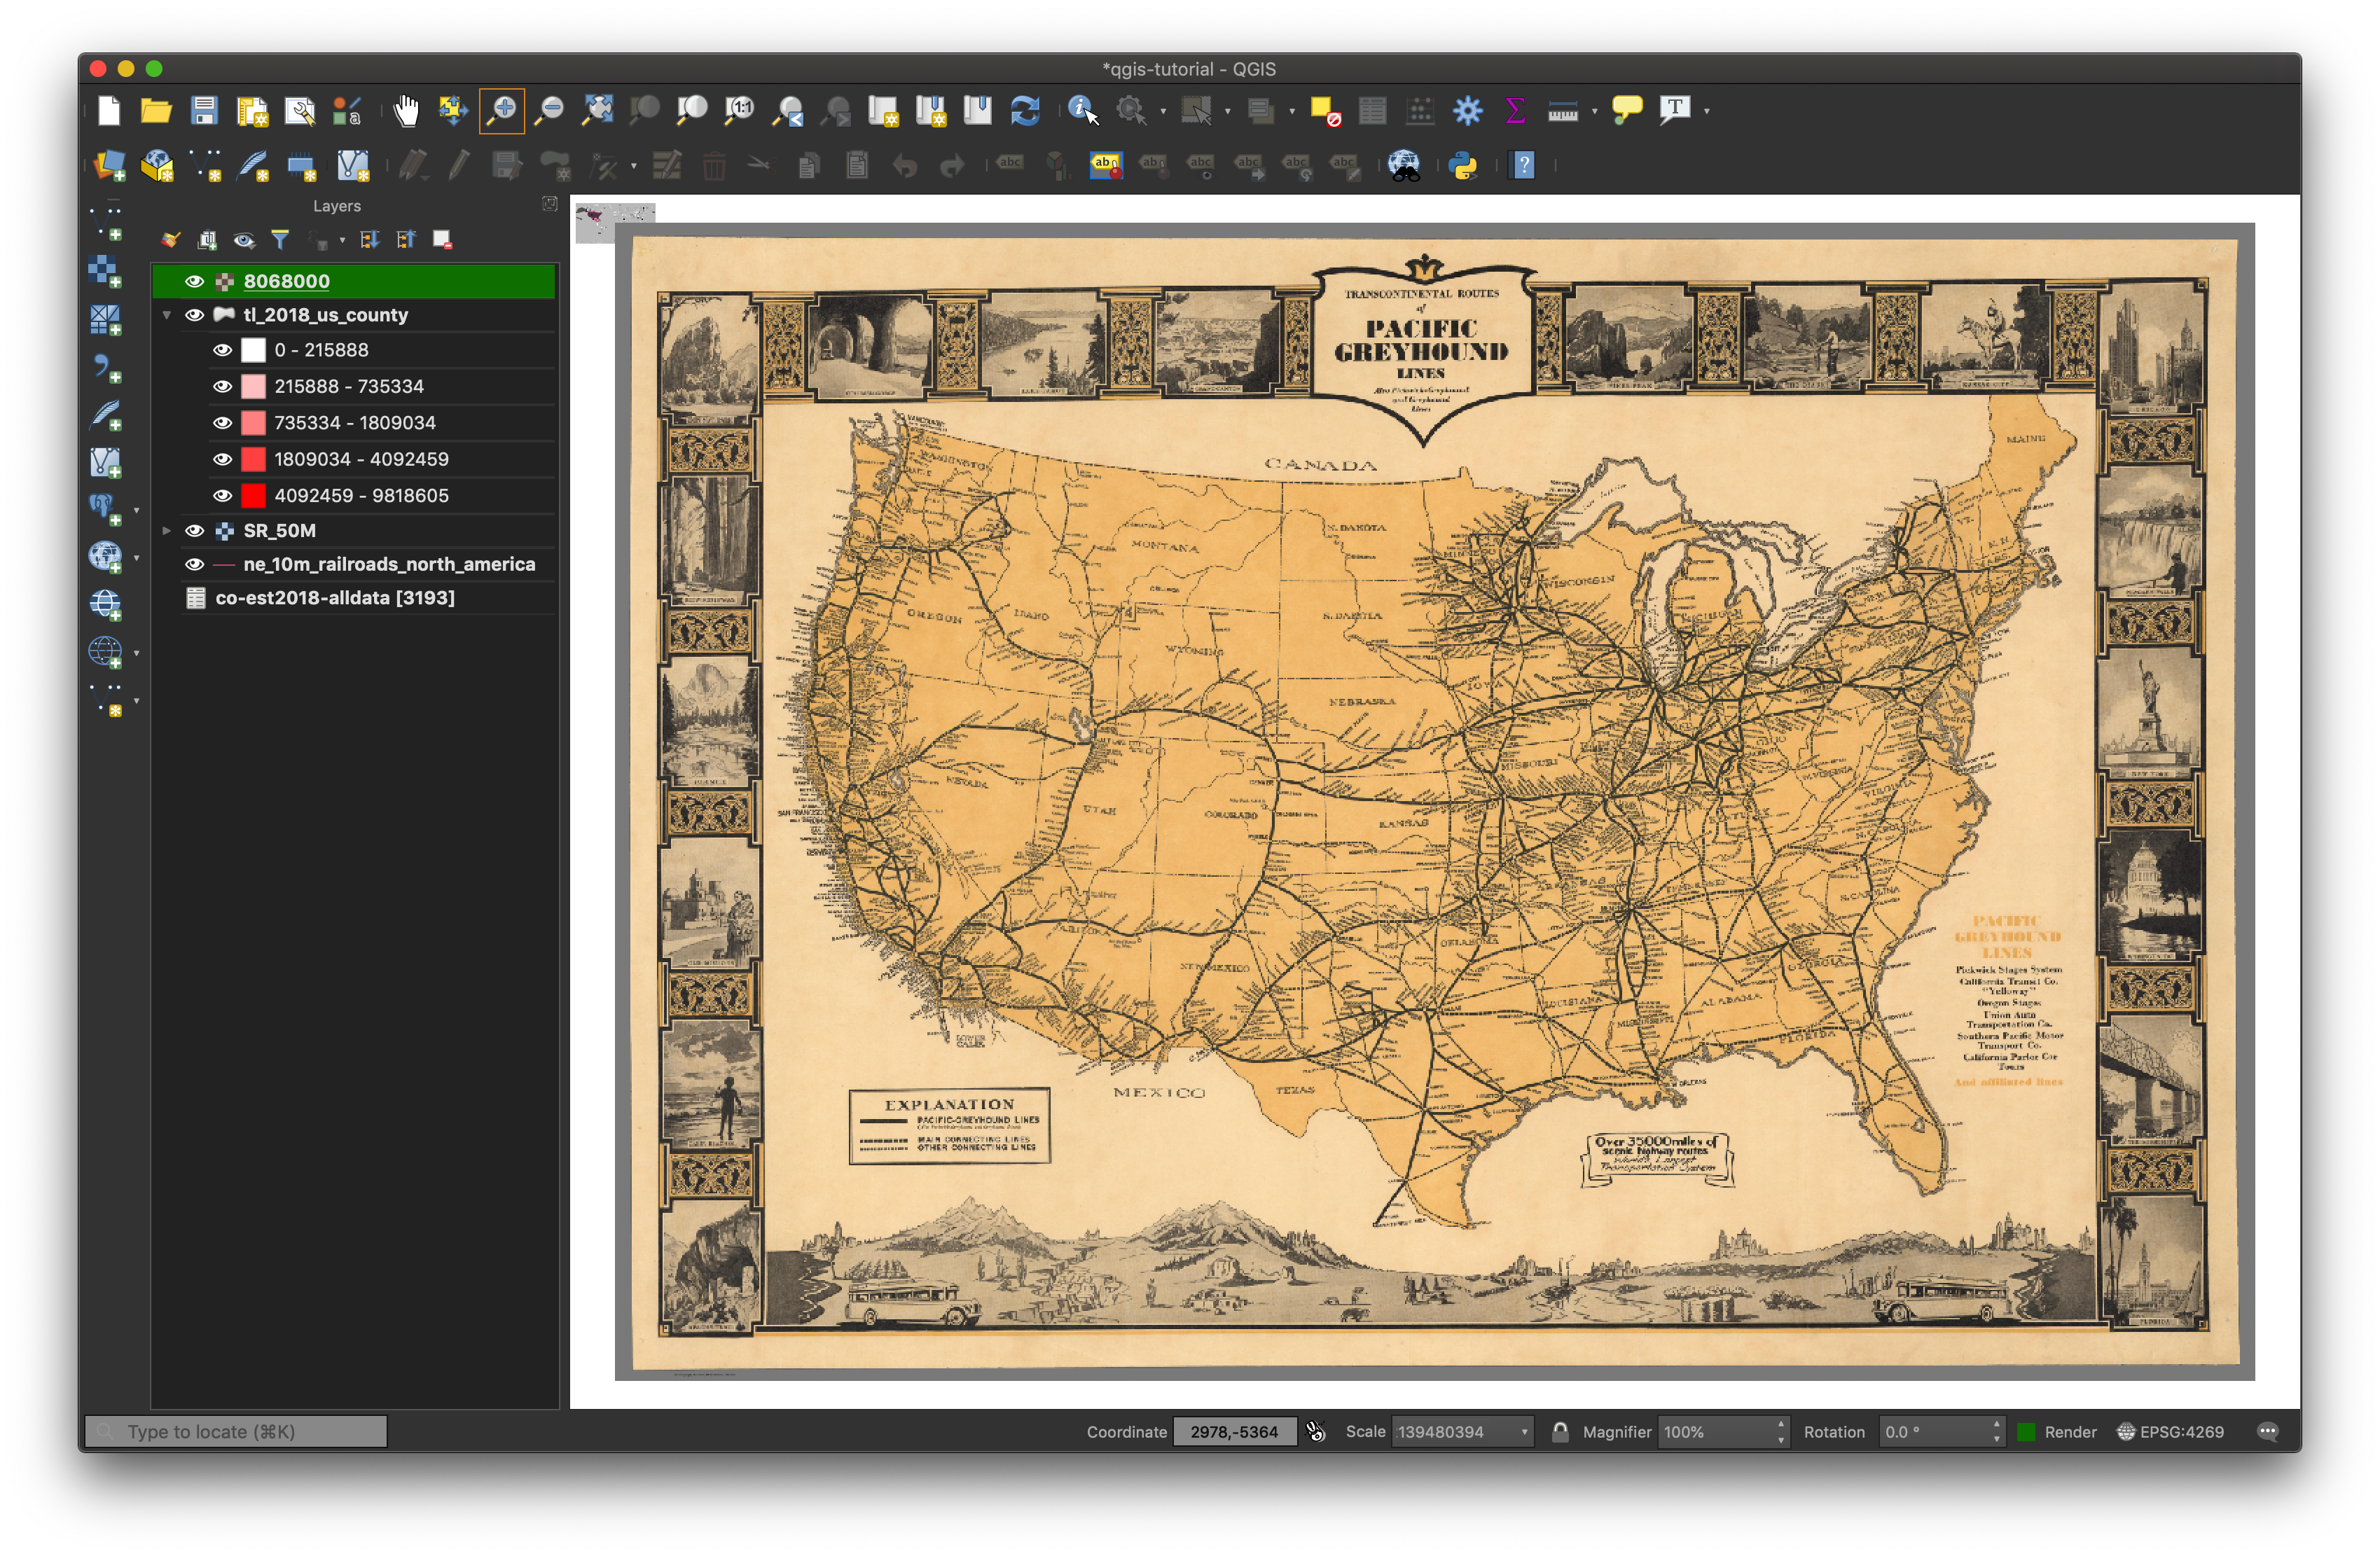Collapse the tl_2018_us_county layer tree

click(167, 315)
